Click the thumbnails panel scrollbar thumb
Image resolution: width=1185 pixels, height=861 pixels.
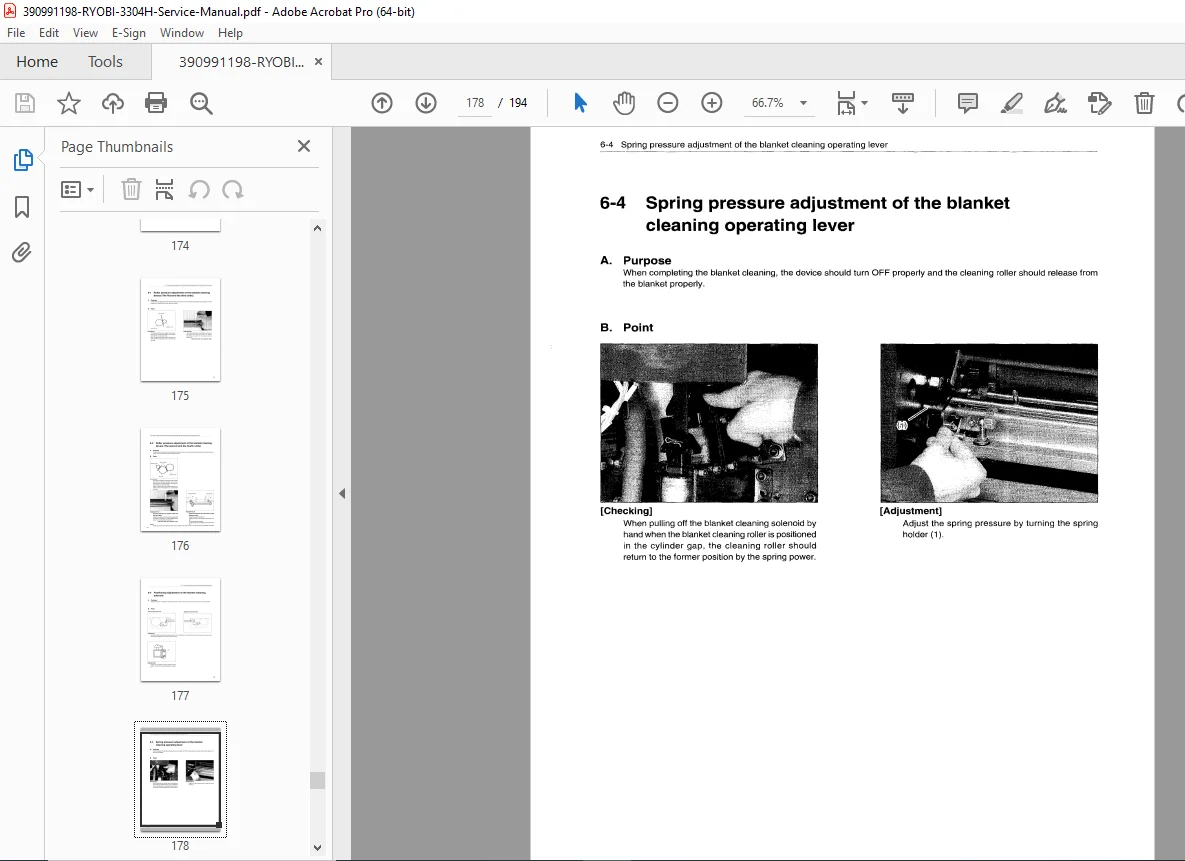317,780
